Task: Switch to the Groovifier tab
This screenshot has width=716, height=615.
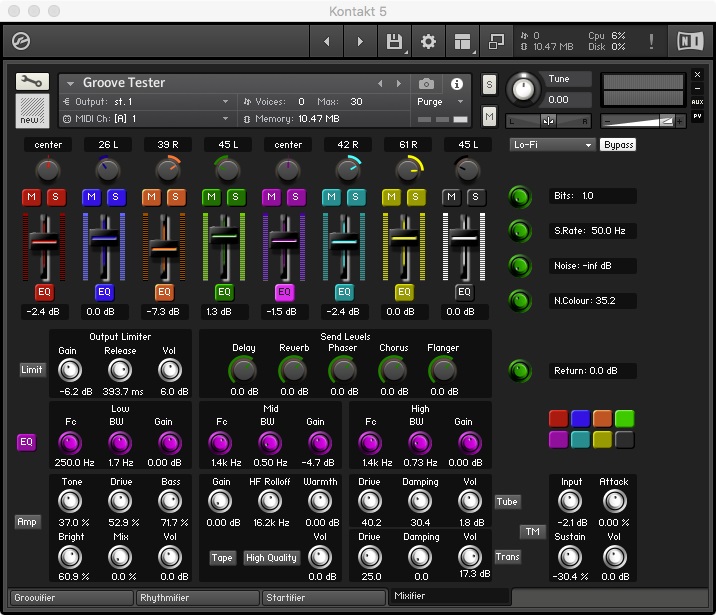Action: [71, 598]
